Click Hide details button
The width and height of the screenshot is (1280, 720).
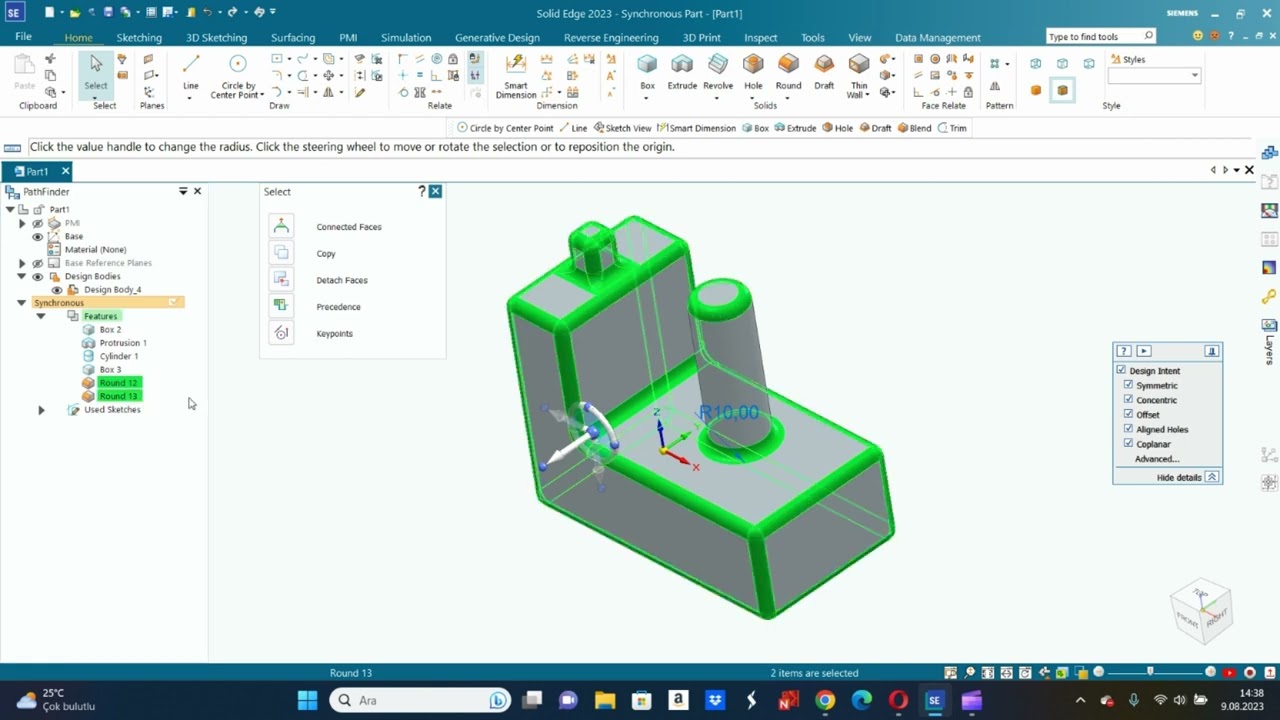pyautogui.click(x=1187, y=477)
